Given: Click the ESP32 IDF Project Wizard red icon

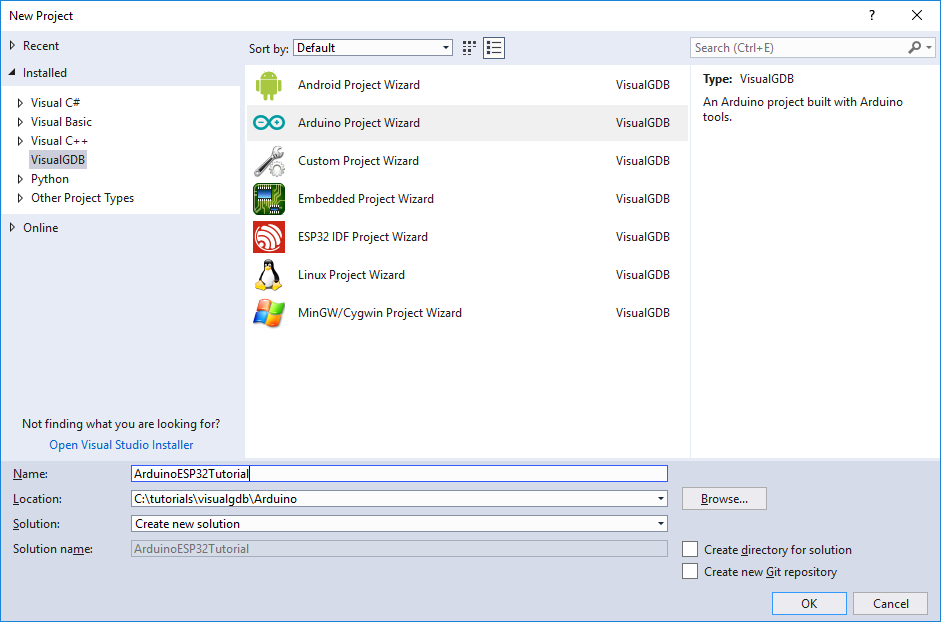Looking at the screenshot, I should (x=268, y=237).
